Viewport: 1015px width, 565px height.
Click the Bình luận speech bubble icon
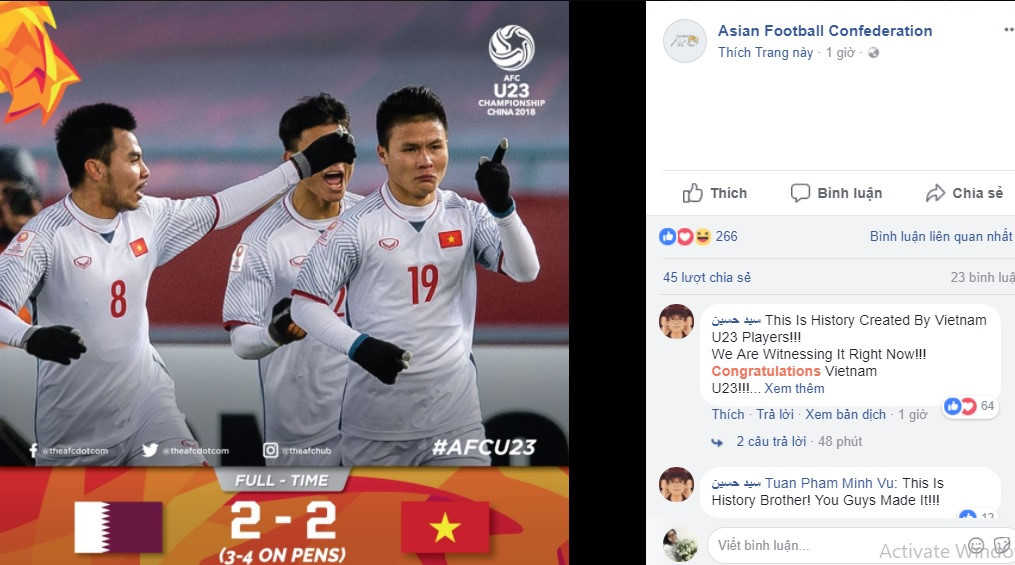(800, 193)
